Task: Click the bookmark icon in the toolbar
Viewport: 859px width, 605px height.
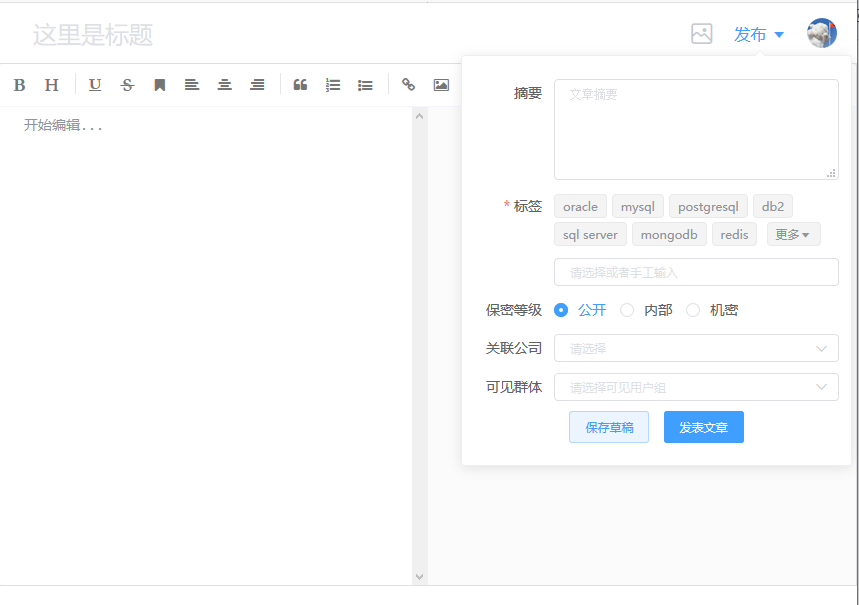Action: pyautogui.click(x=159, y=85)
